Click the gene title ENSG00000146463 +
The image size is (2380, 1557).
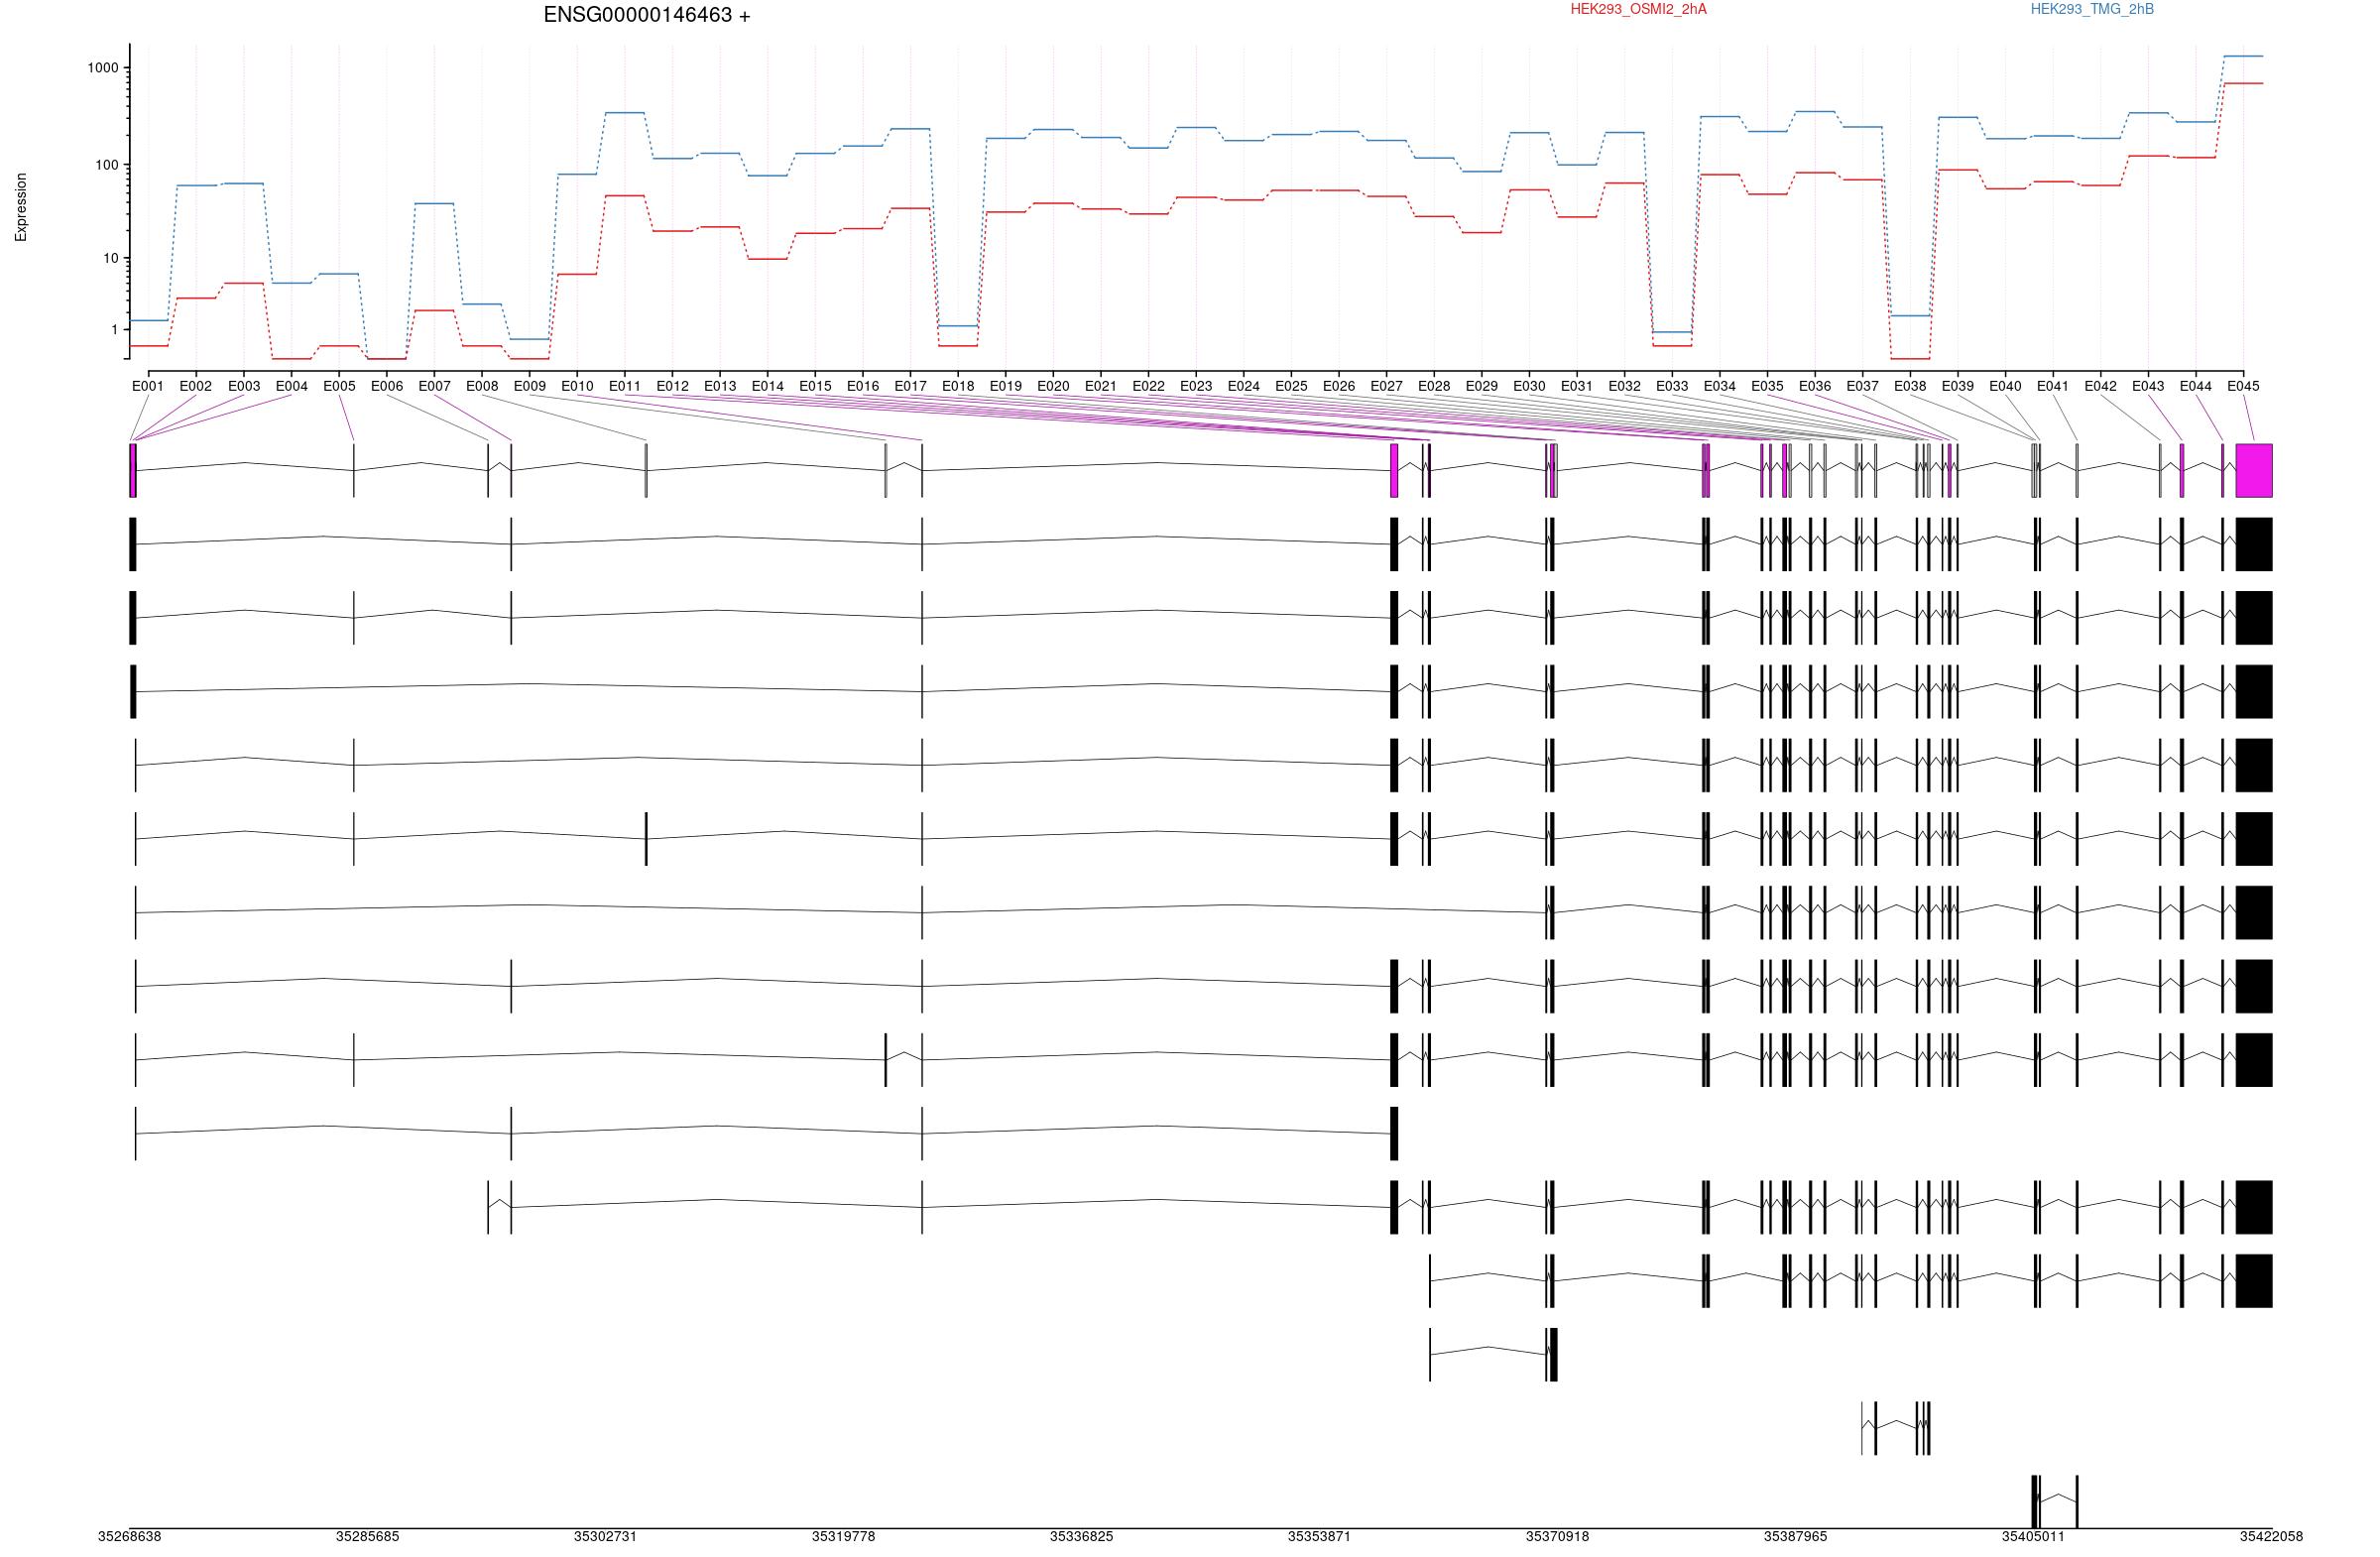pyautogui.click(x=647, y=15)
